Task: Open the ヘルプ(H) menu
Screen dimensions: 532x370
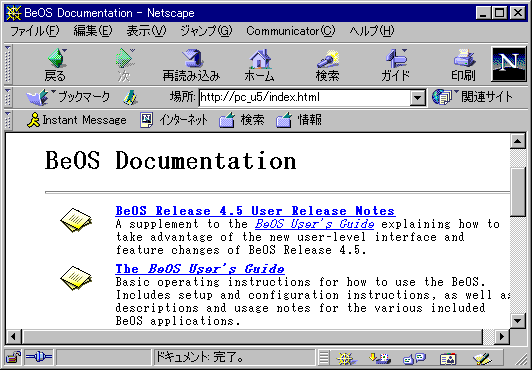Action: (x=372, y=31)
